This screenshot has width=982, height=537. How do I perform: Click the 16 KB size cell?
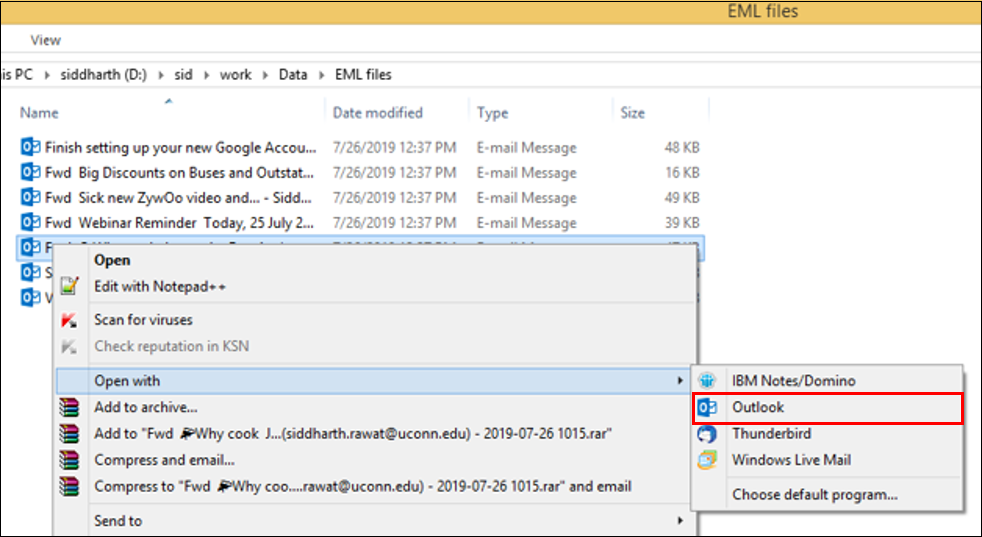[682, 173]
